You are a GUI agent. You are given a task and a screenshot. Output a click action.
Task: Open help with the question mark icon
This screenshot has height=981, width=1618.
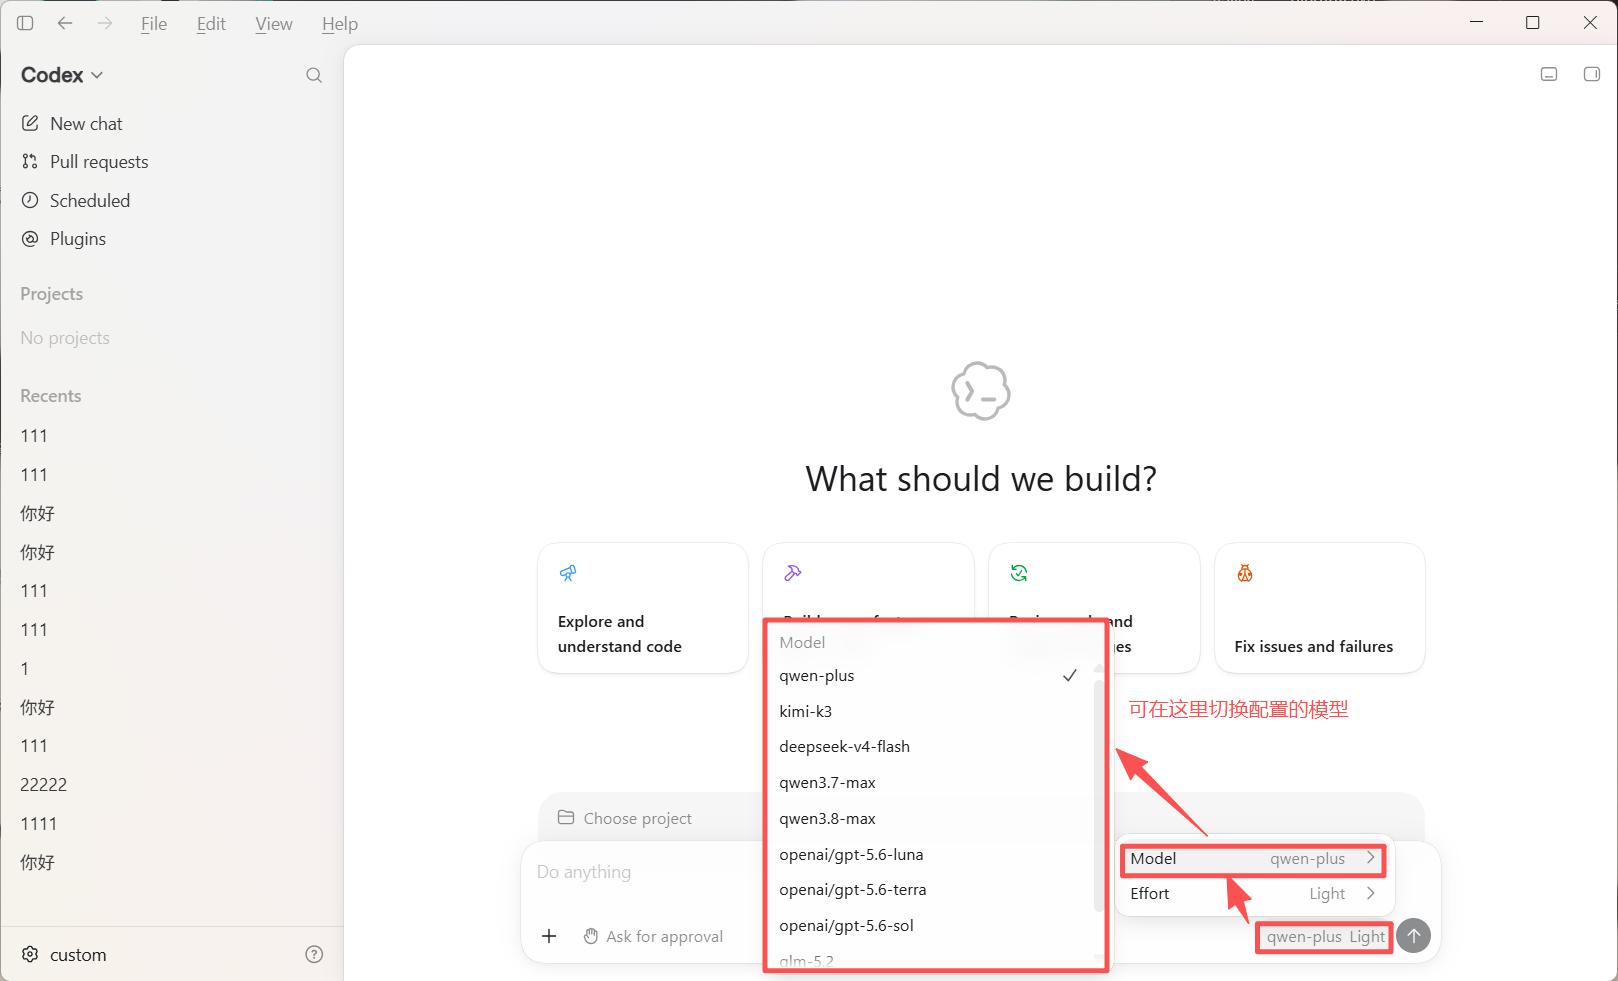314,954
